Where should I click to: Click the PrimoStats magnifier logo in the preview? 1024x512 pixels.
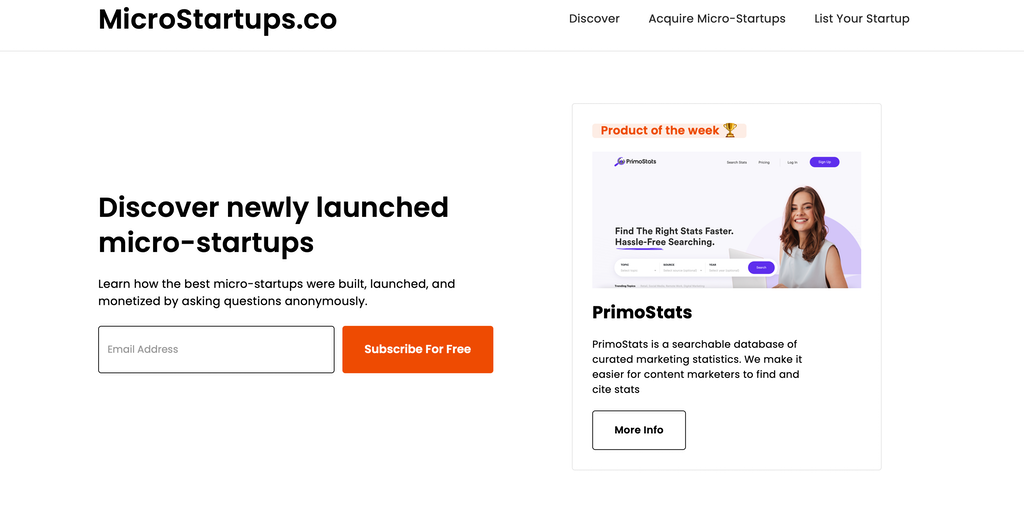tap(620, 161)
